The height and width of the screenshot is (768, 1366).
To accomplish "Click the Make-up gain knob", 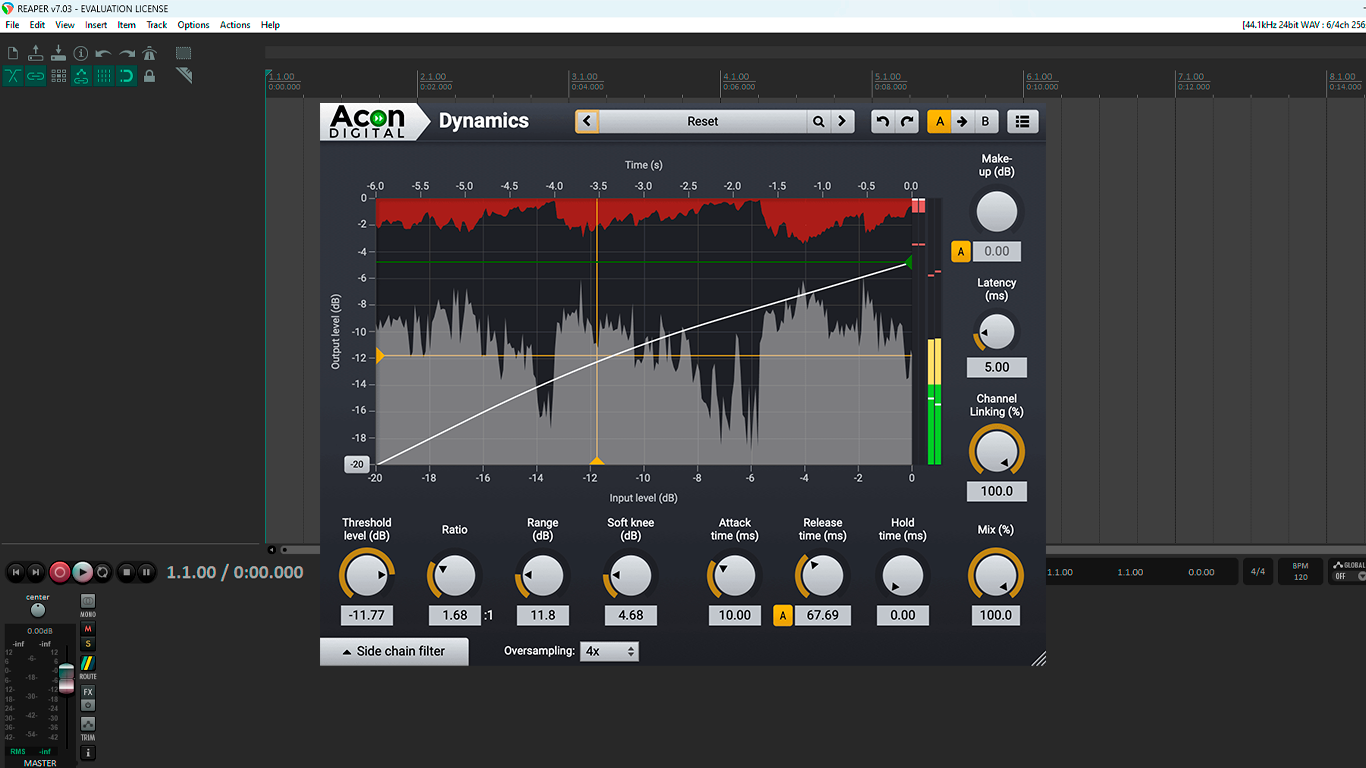I will (x=996, y=212).
